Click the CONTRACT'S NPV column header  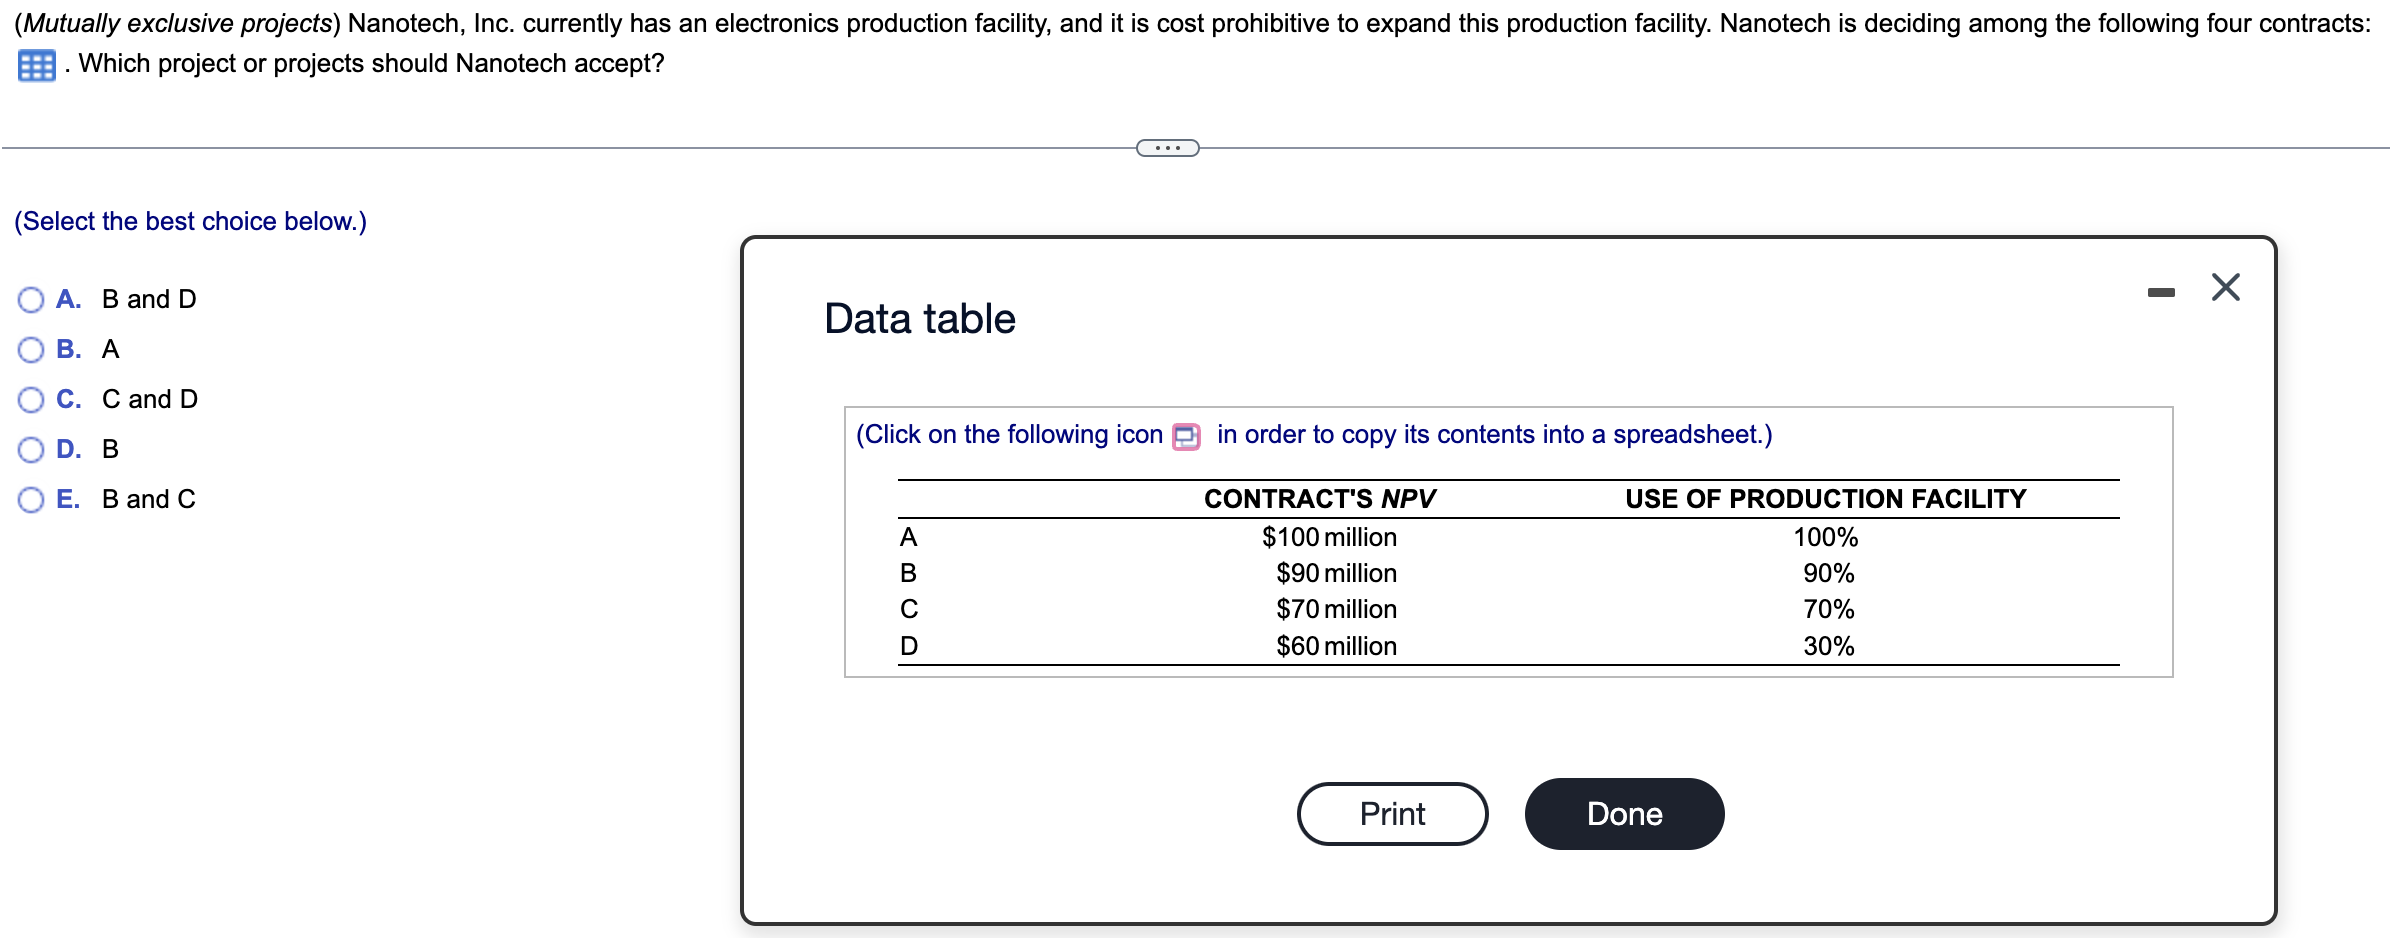[1319, 499]
